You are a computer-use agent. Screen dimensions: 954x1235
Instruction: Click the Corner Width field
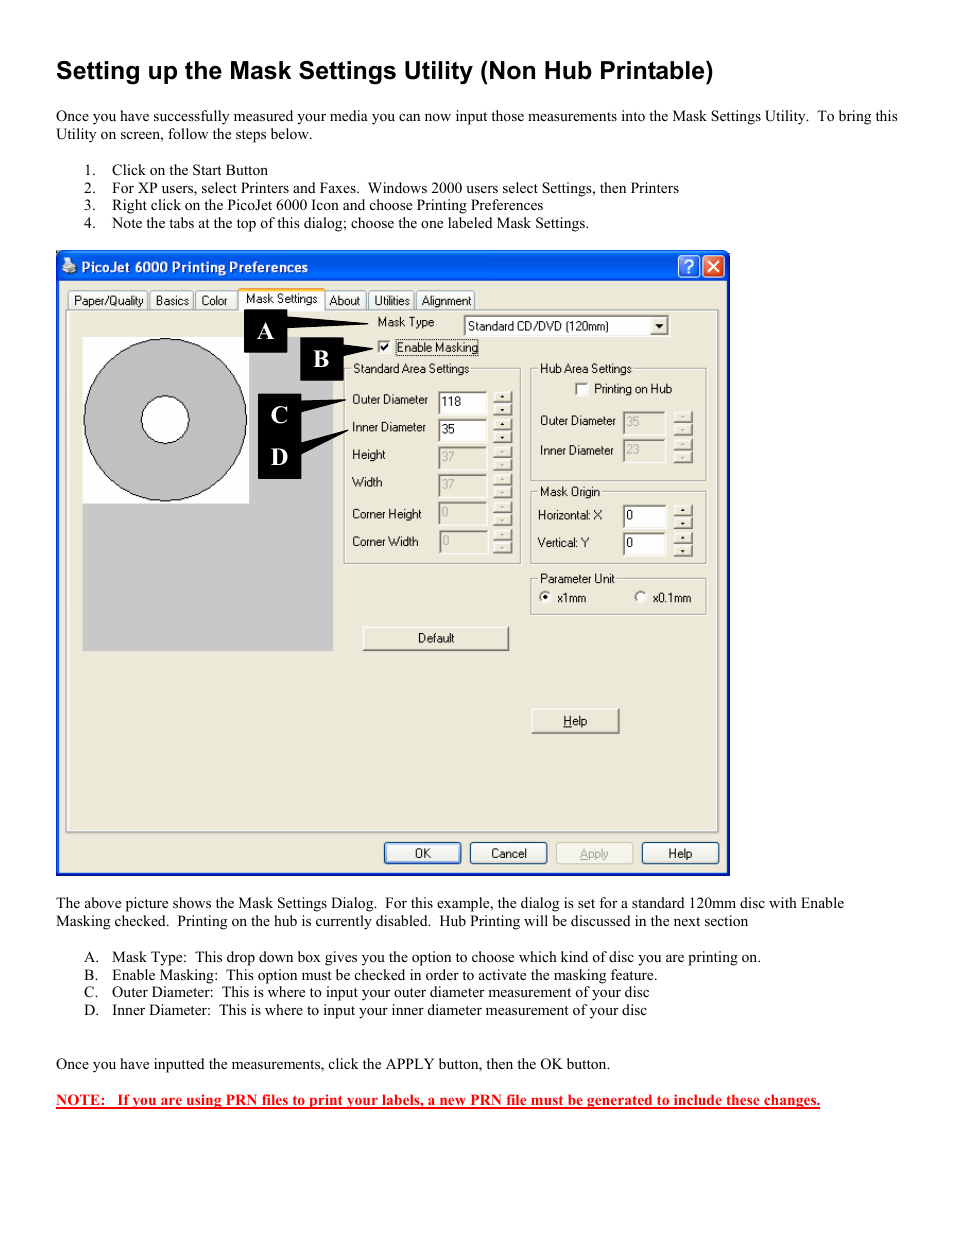[463, 541]
